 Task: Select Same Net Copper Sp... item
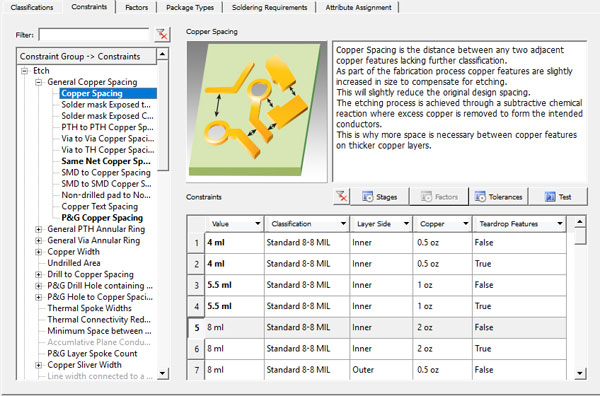point(106,161)
